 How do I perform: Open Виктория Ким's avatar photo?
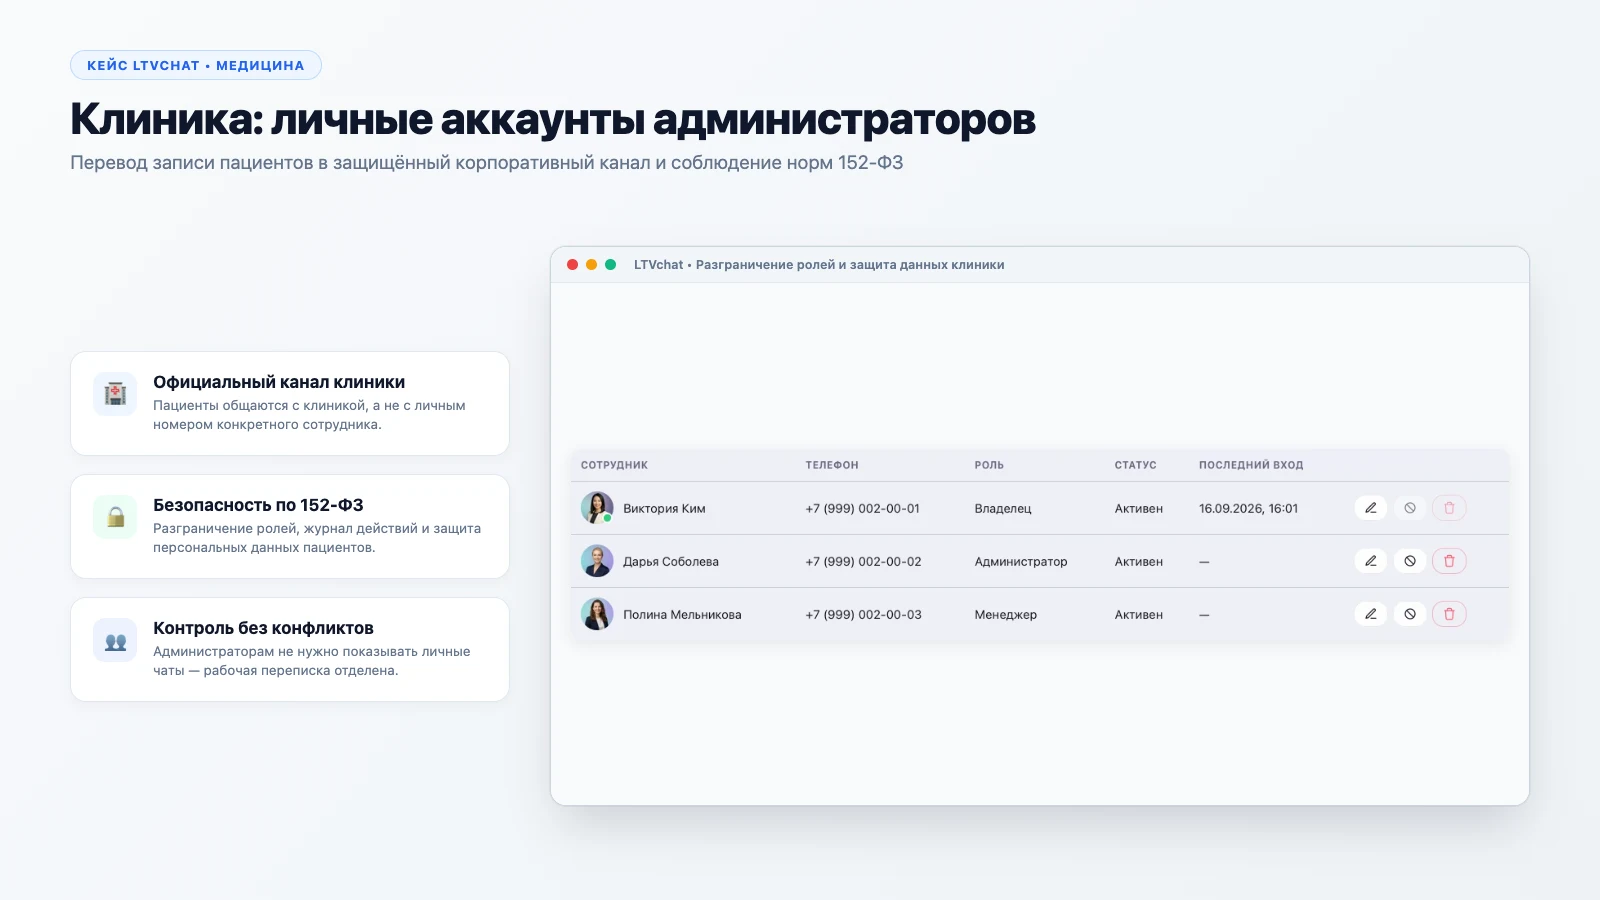[x=597, y=508]
